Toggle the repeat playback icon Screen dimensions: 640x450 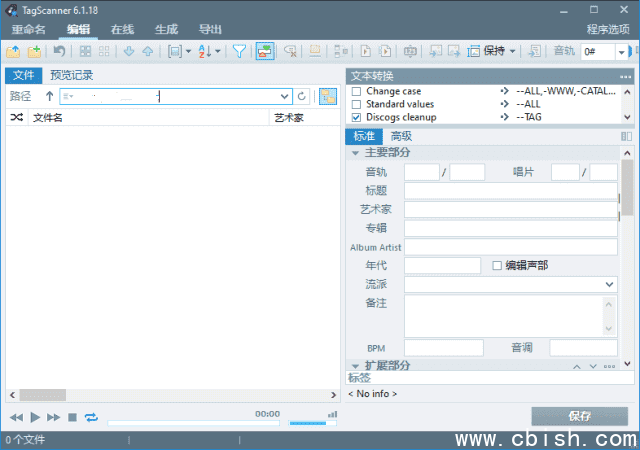tap(92, 417)
